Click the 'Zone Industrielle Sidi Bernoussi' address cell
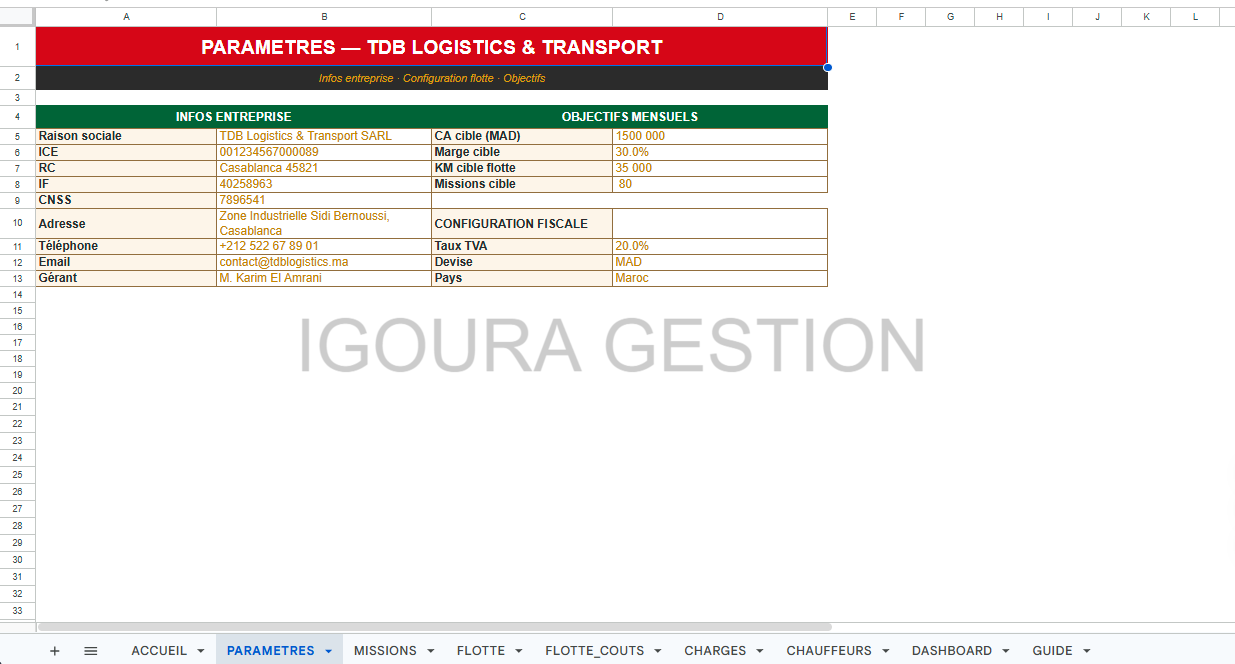Image resolution: width=1235 pixels, height=664 pixels. click(324, 223)
